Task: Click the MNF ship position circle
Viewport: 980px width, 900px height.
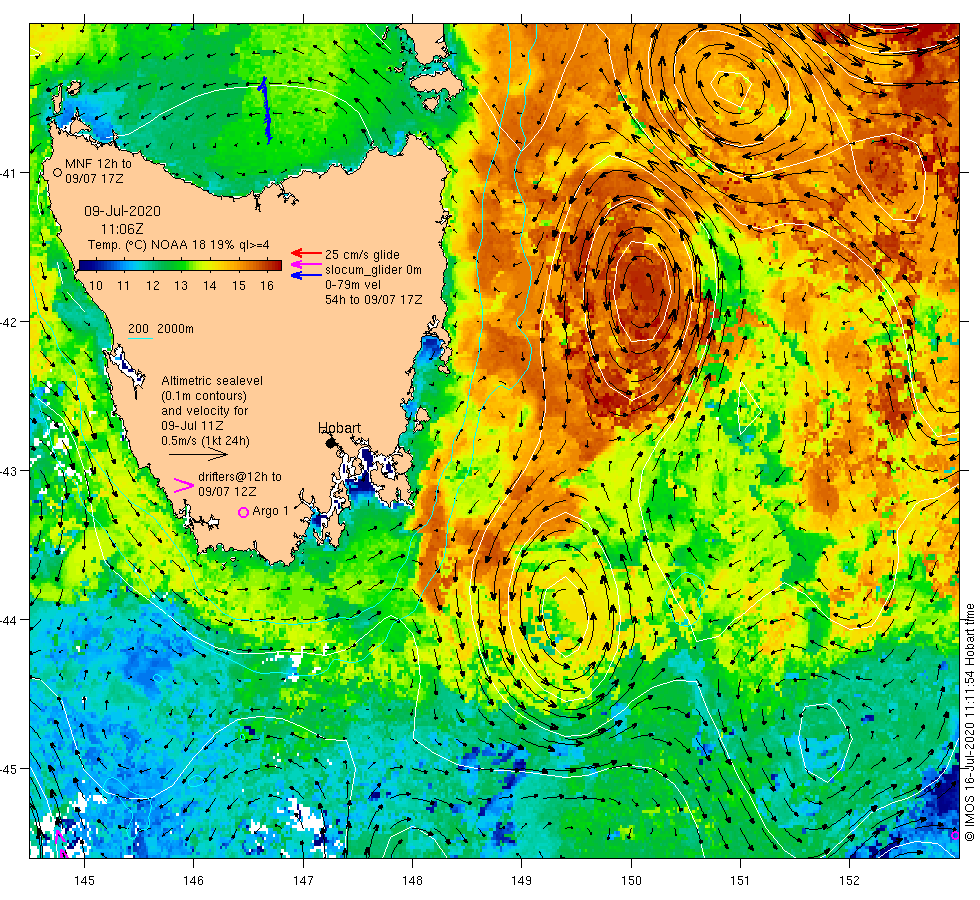Action: [57, 172]
